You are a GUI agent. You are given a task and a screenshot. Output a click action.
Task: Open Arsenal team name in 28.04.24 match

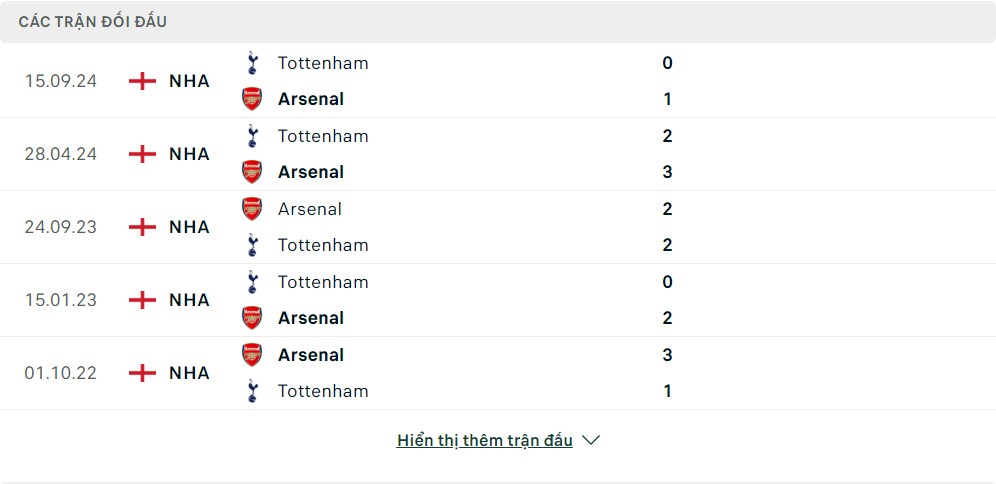[x=311, y=172]
